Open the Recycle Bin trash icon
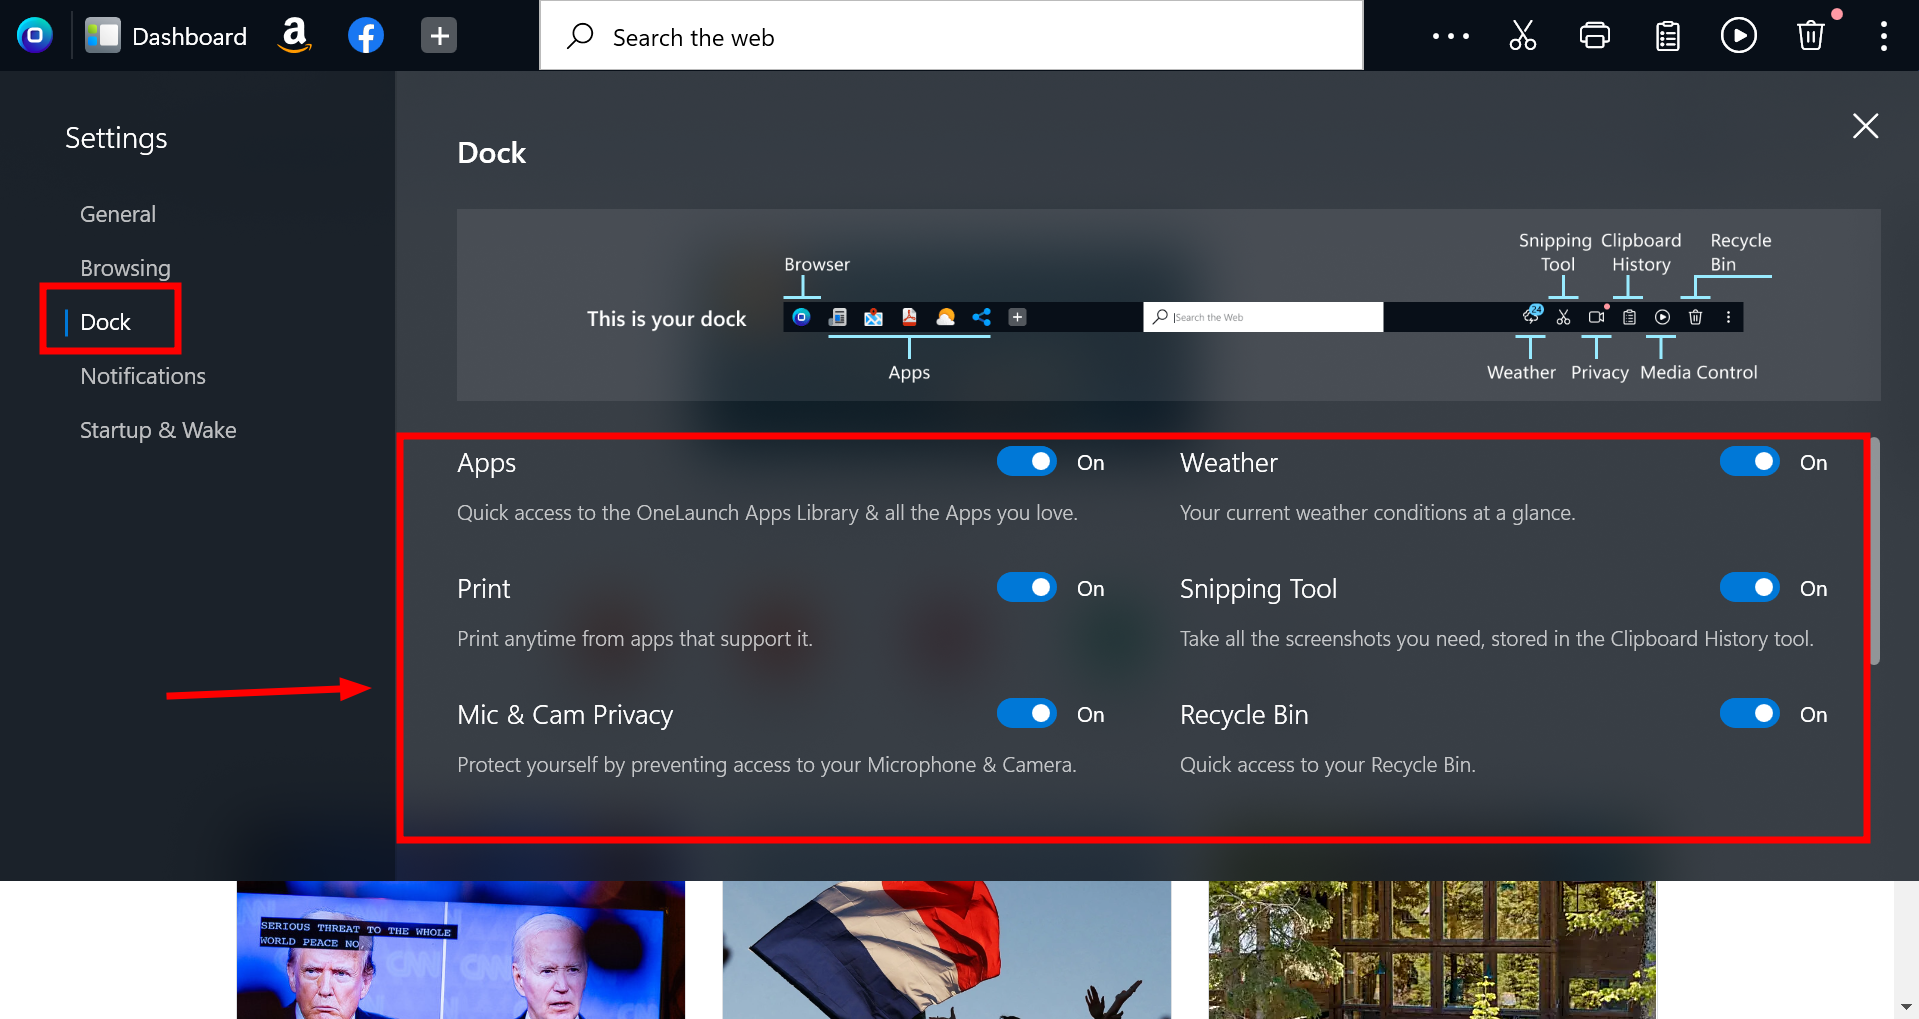The width and height of the screenshot is (1919, 1019). (x=1810, y=35)
